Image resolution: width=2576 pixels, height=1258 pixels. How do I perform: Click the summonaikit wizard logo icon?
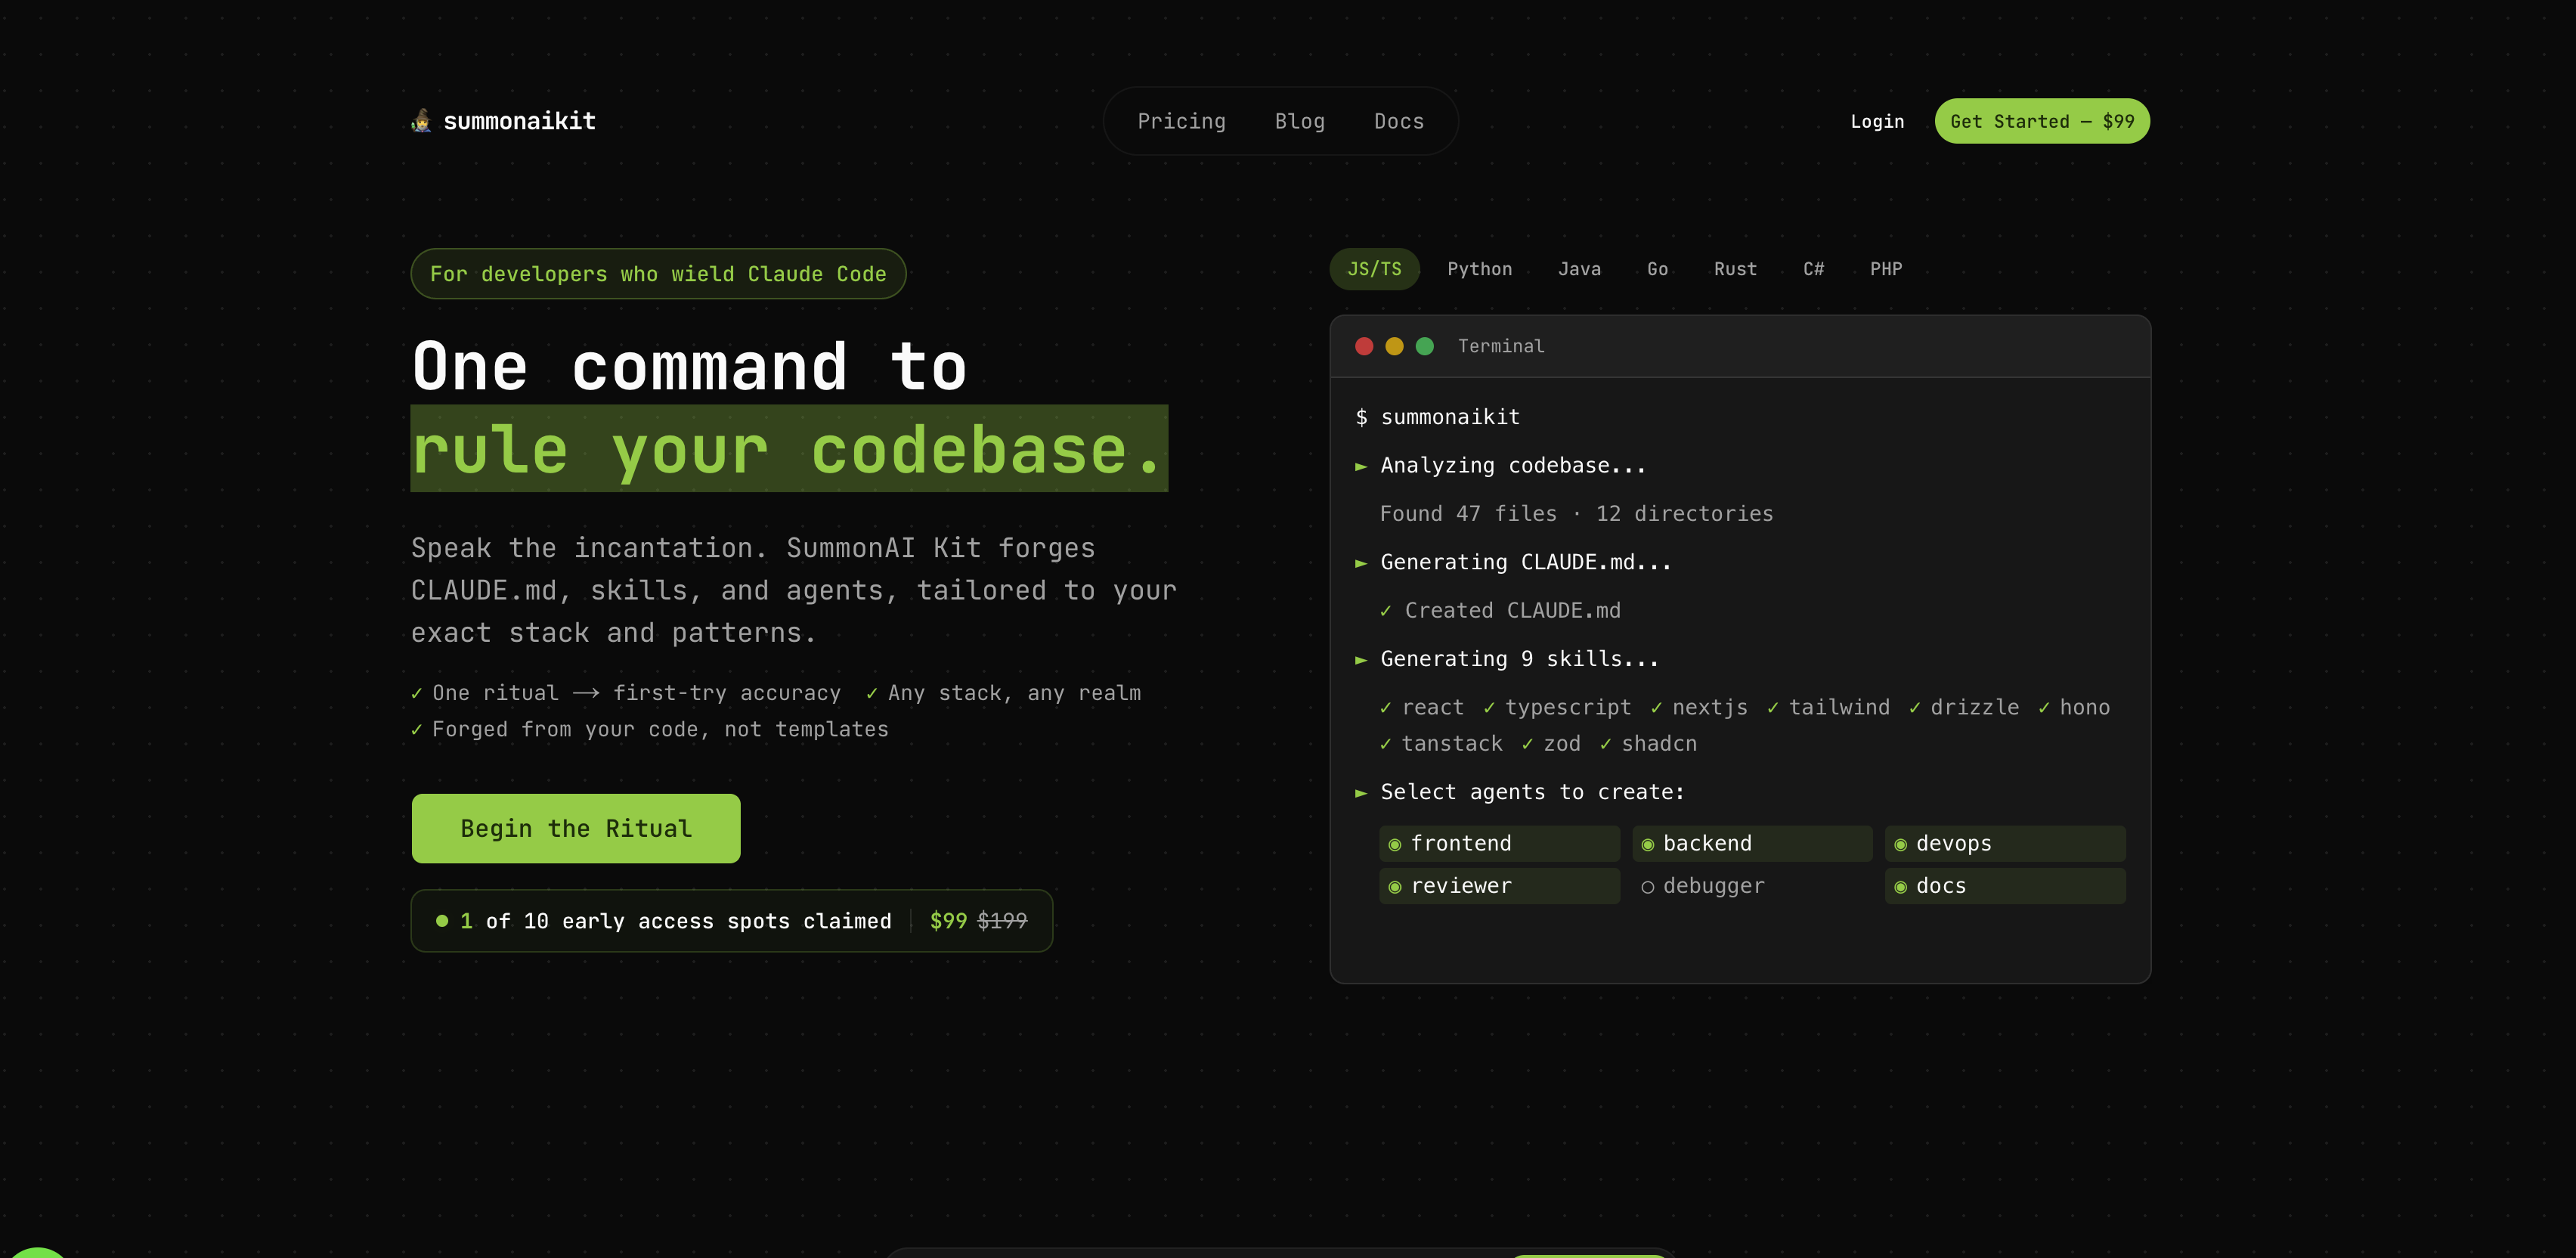pos(421,121)
